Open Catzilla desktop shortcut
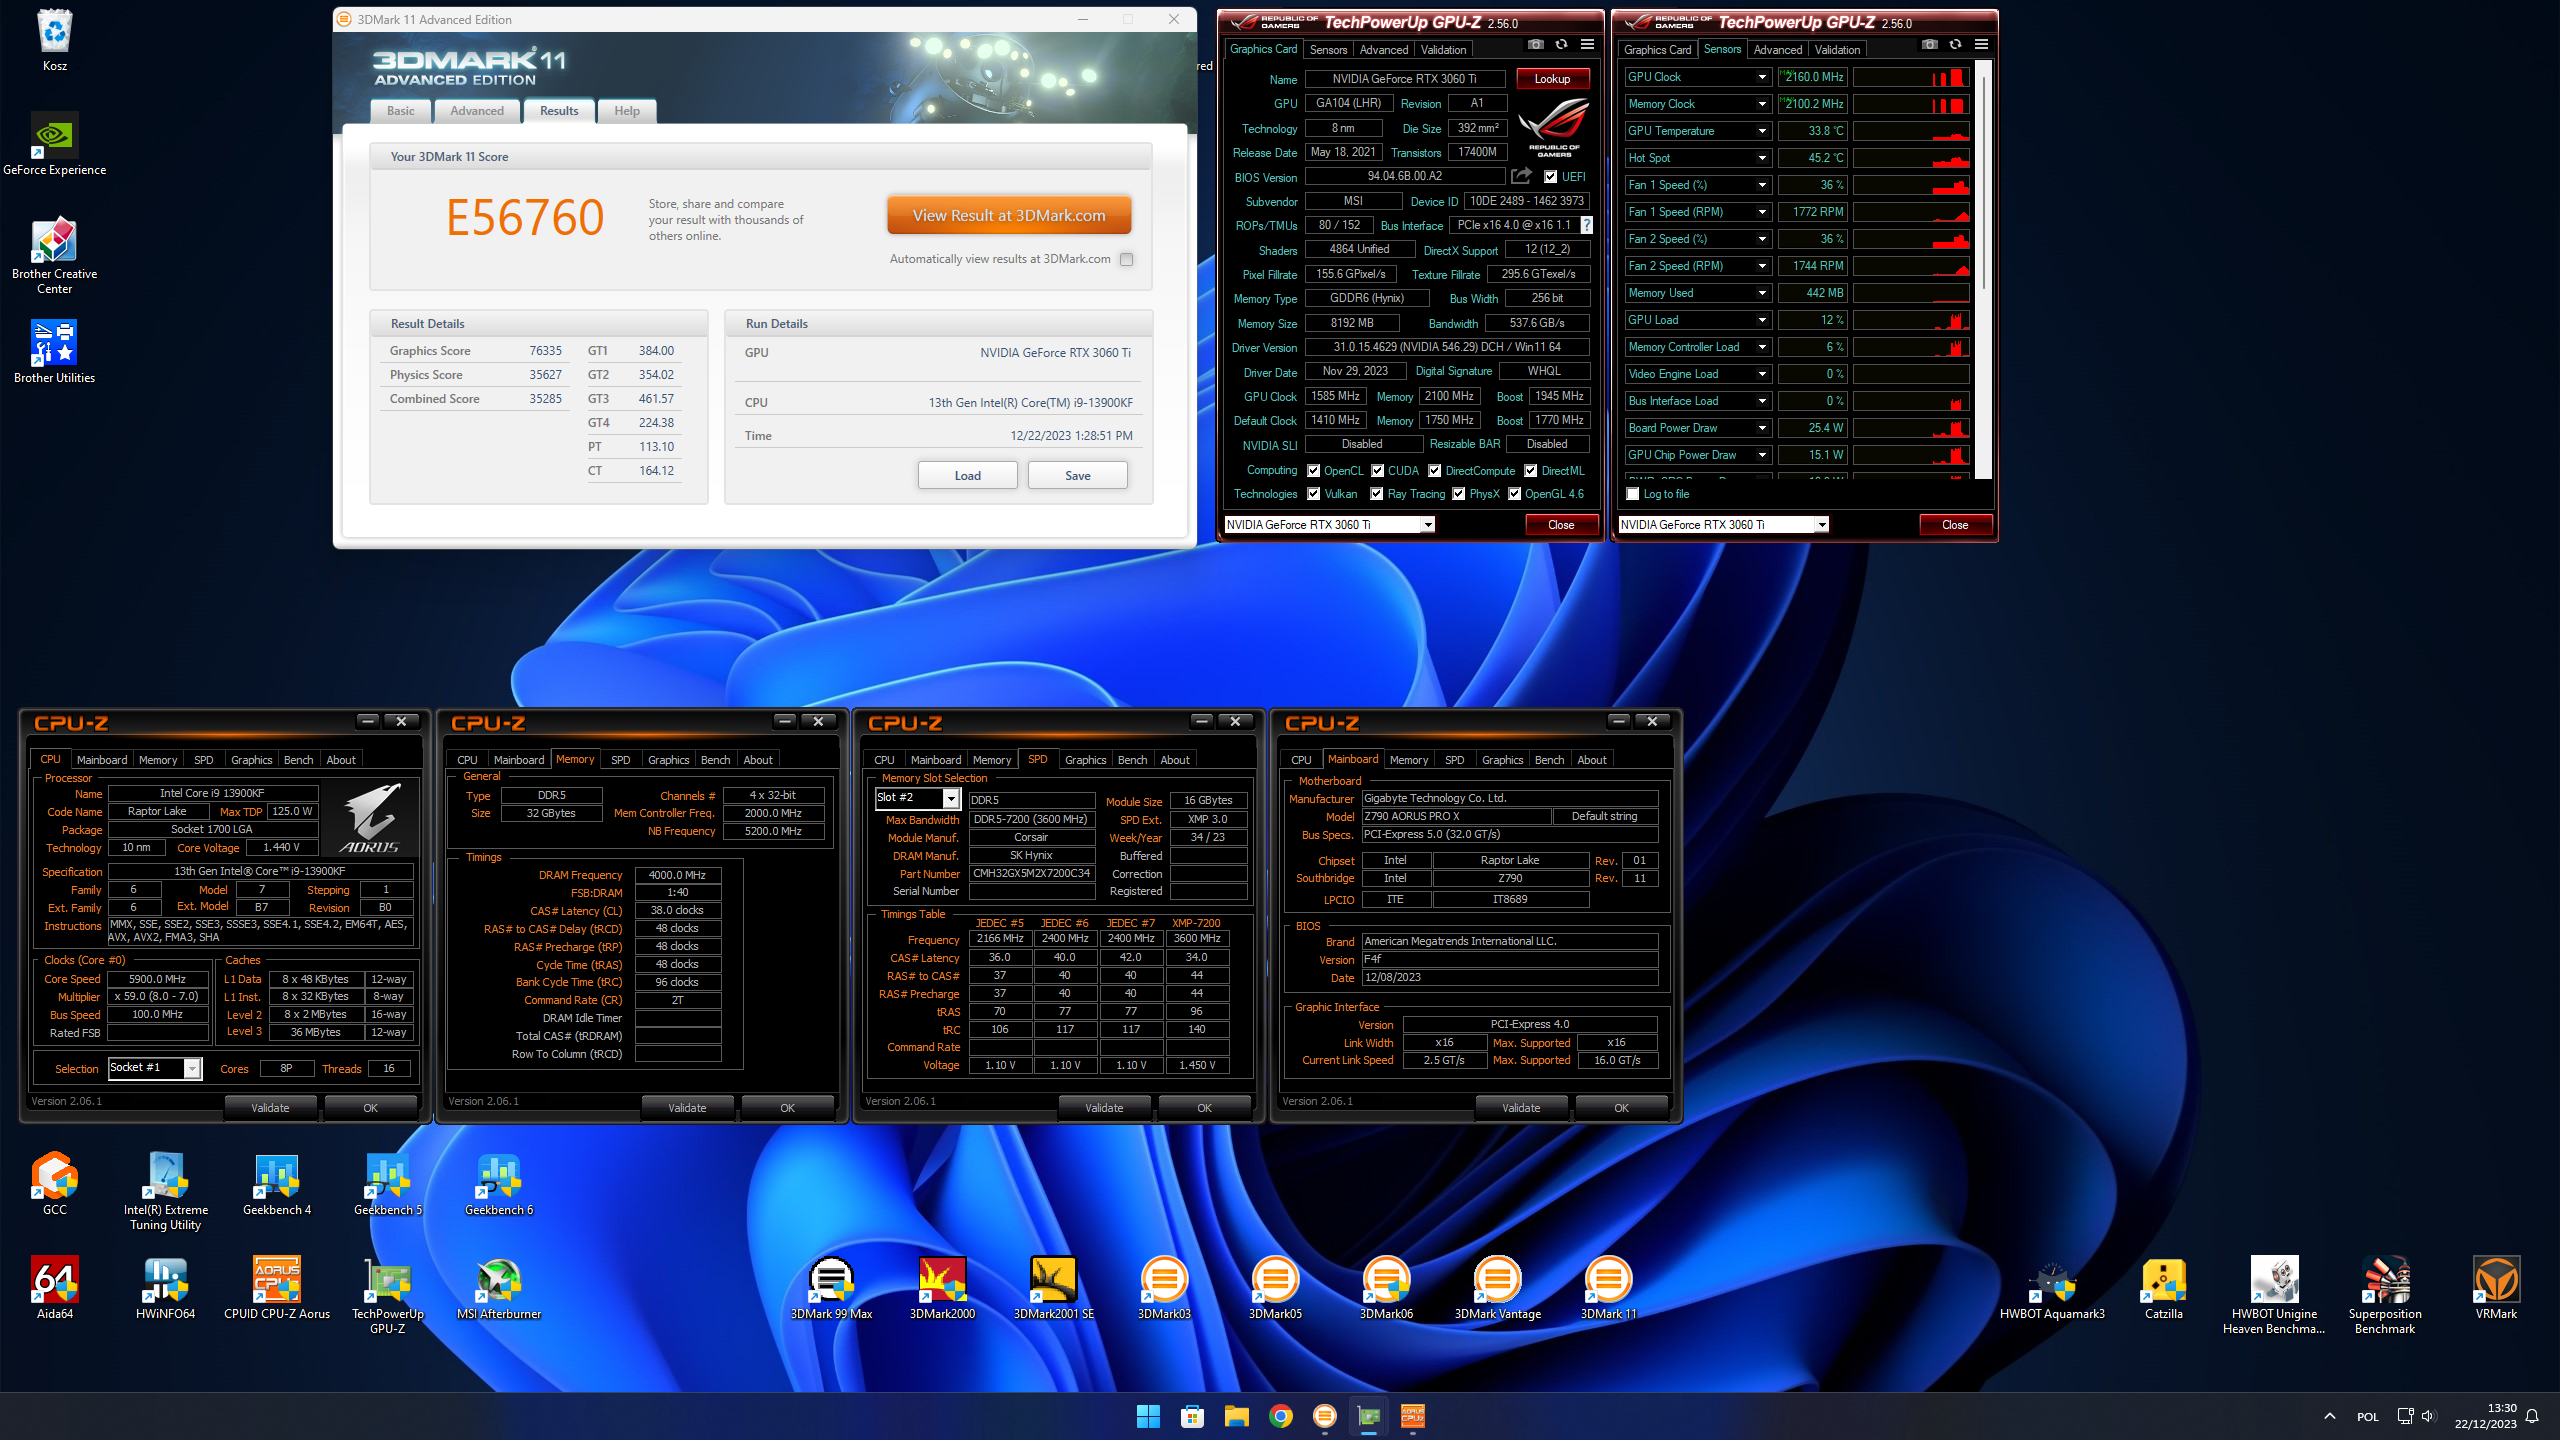The height and width of the screenshot is (1440, 2560). pyautogui.click(x=2163, y=1288)
